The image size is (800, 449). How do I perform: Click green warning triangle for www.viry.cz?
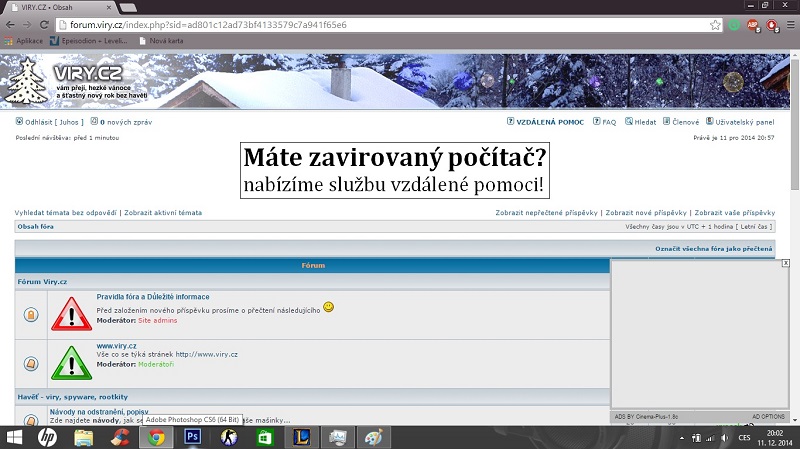(x=71, y=363)
